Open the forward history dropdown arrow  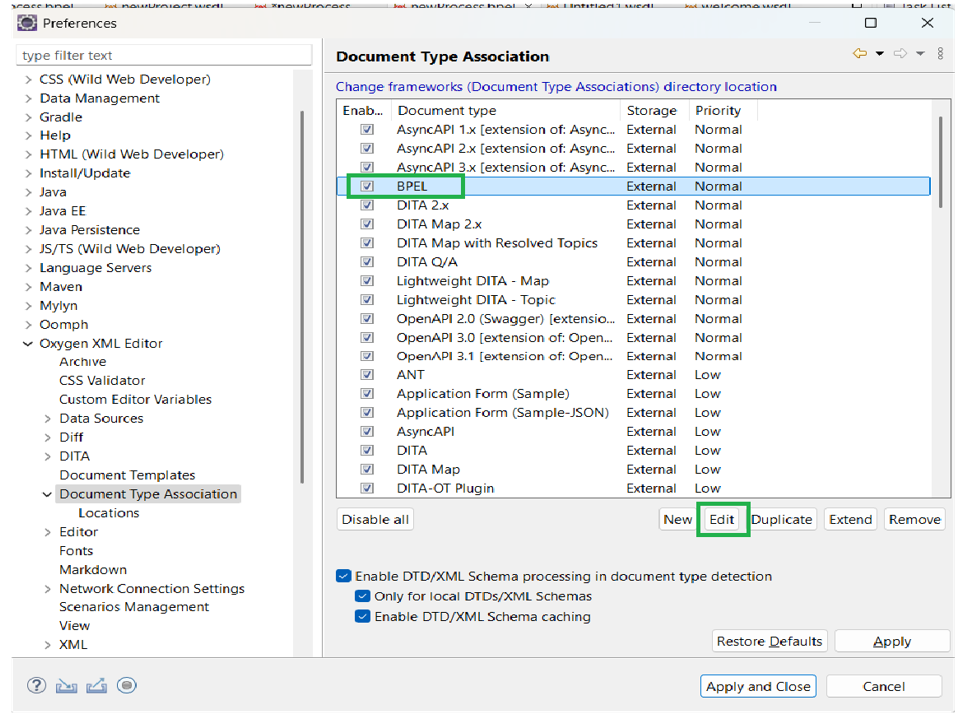[920, 54]
